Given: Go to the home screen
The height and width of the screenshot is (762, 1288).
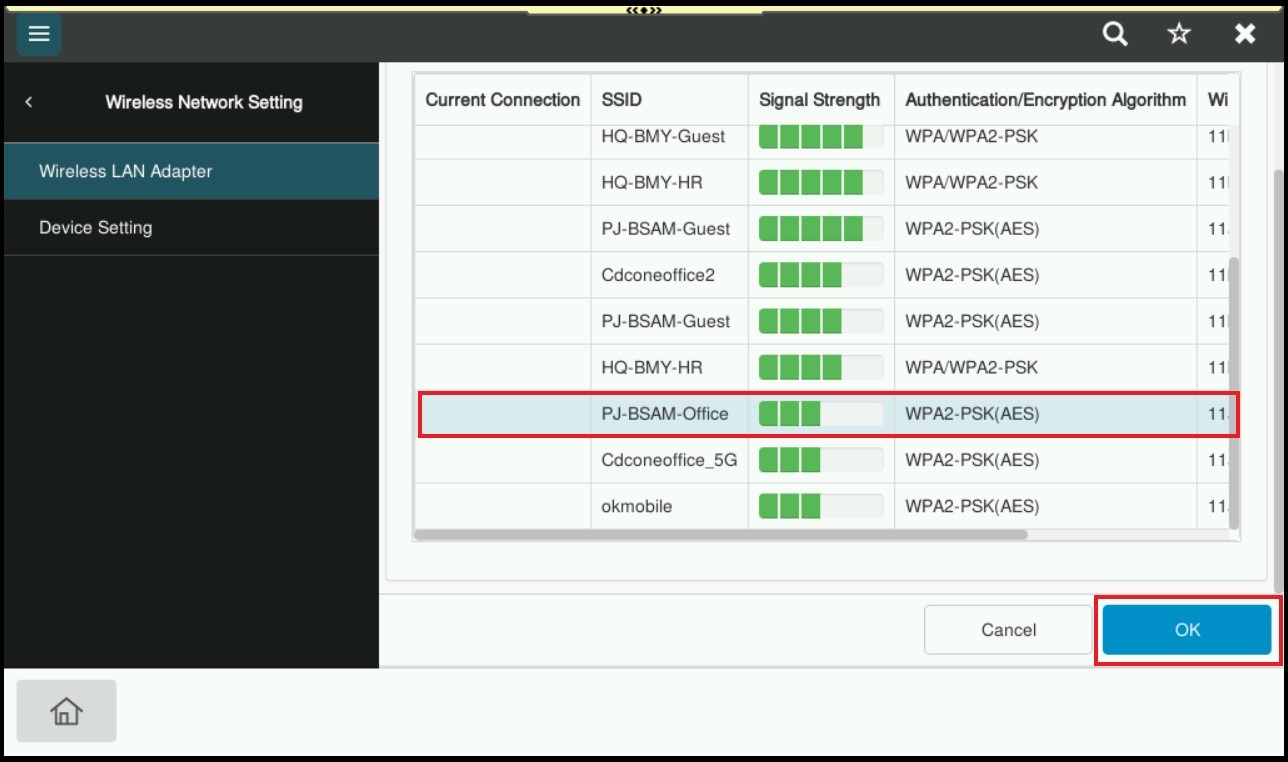Looking at the screenshot, I should coord(66,711).
